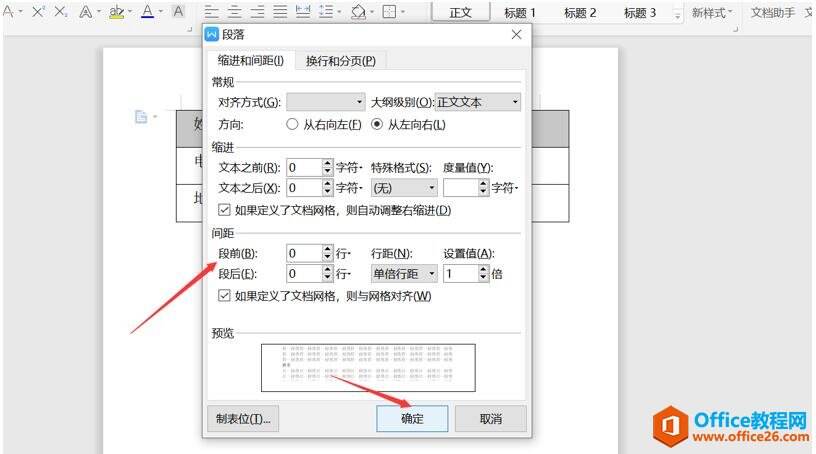Screen dimensions: 816x454
Task: Click the 段前 spinner arrows
Action: click(327, 253)
